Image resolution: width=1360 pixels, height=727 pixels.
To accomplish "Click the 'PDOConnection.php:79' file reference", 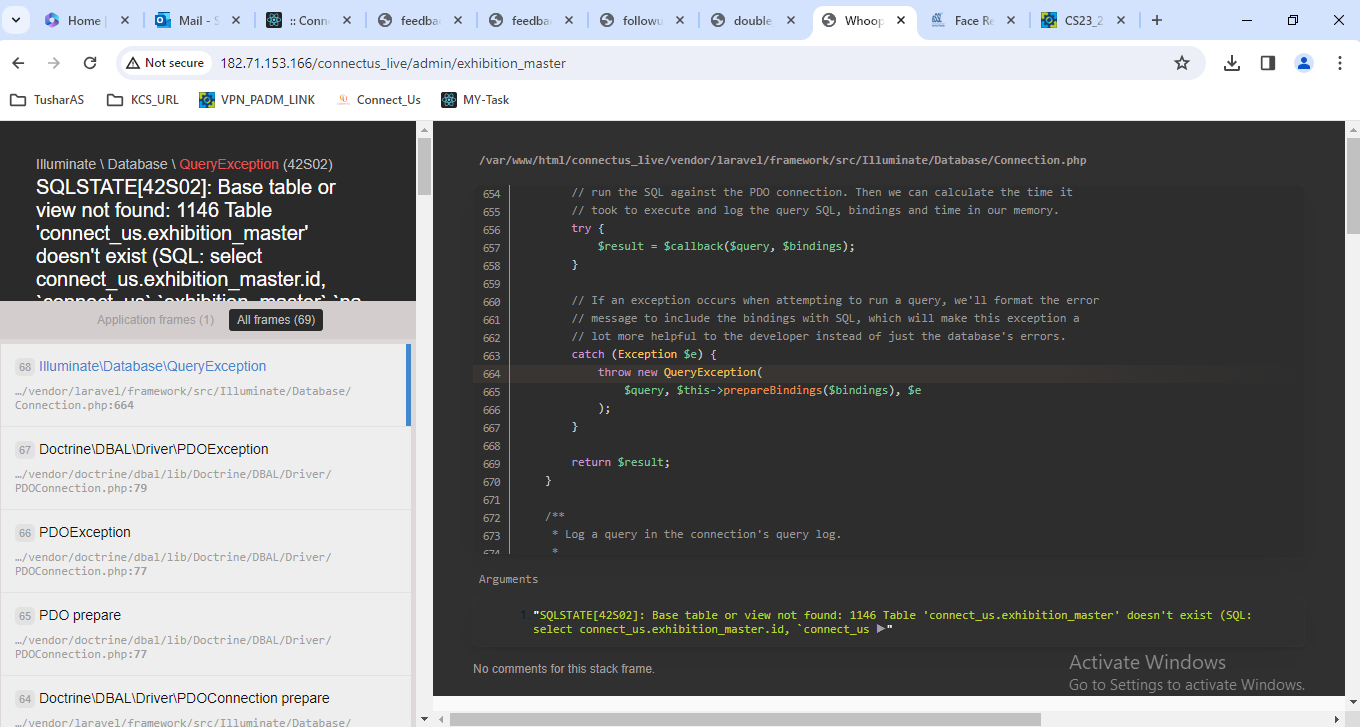I will click(81, 488).
